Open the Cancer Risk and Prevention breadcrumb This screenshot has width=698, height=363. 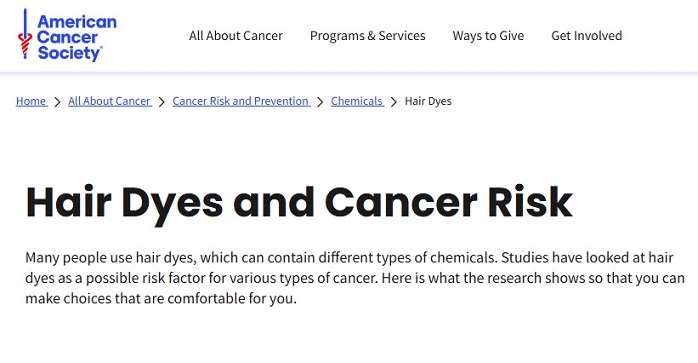[x=241, y=101]
